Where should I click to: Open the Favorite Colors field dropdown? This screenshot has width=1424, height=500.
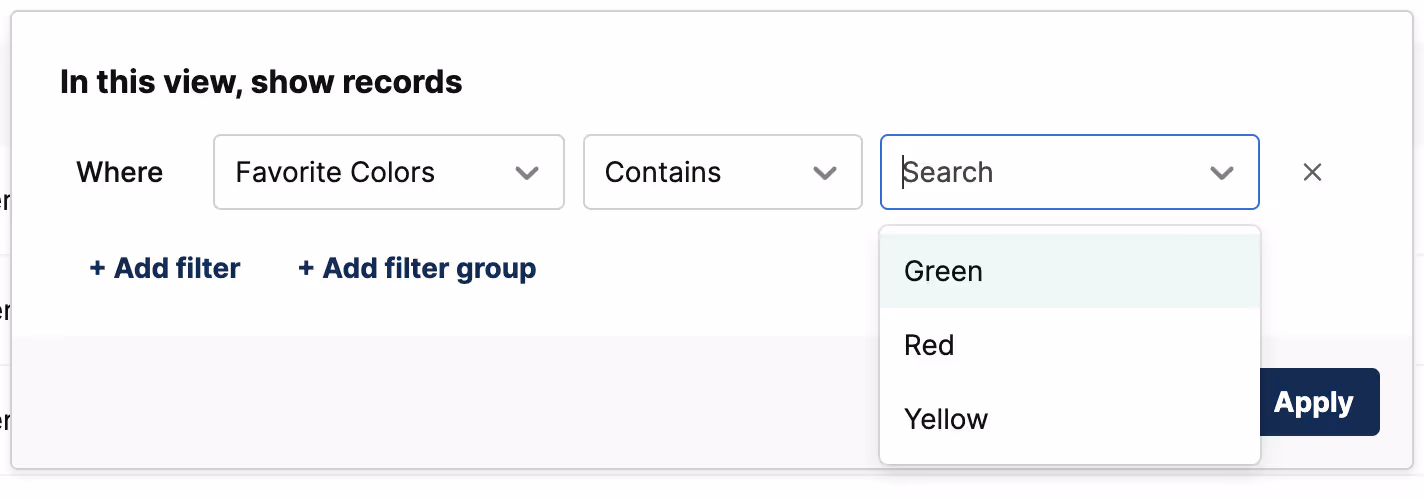click(x=389, y=172)
